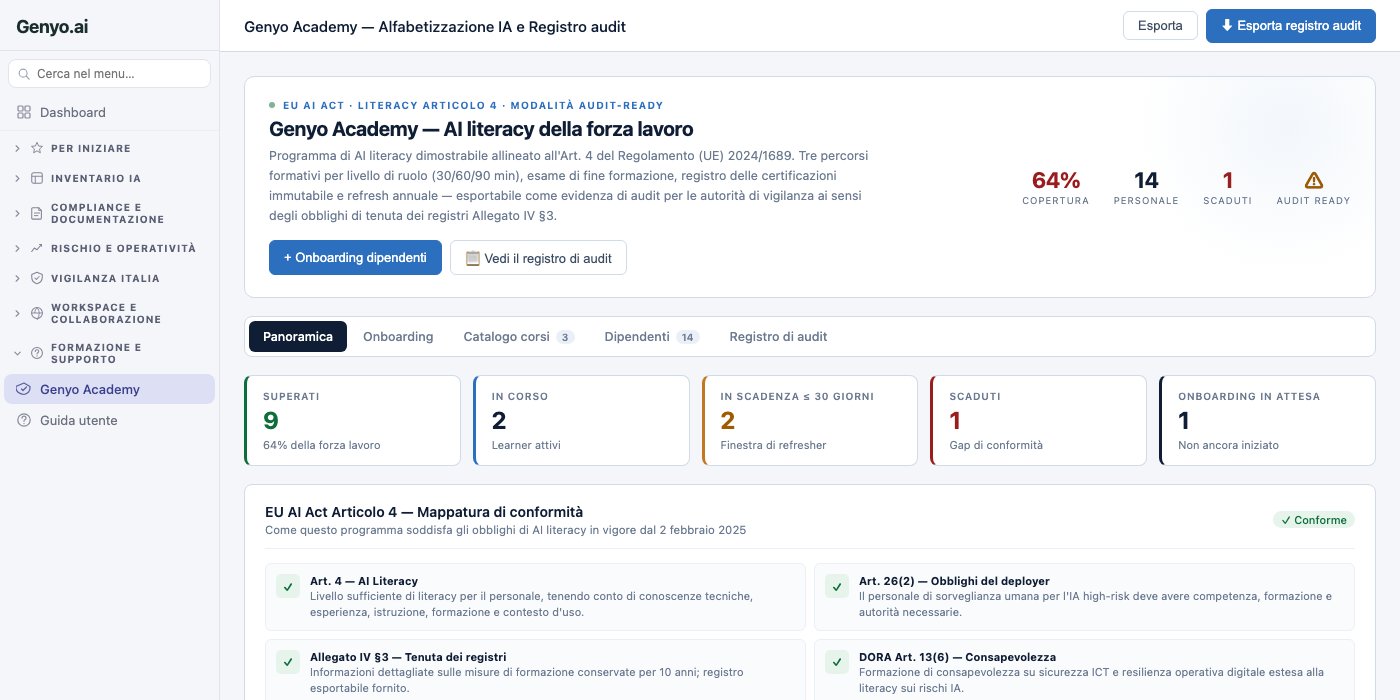Image resolution: width=1400 pixels, height=700 pixels.
Task: Click the Genyo Academy graduation cap icon
Action: 24,390
